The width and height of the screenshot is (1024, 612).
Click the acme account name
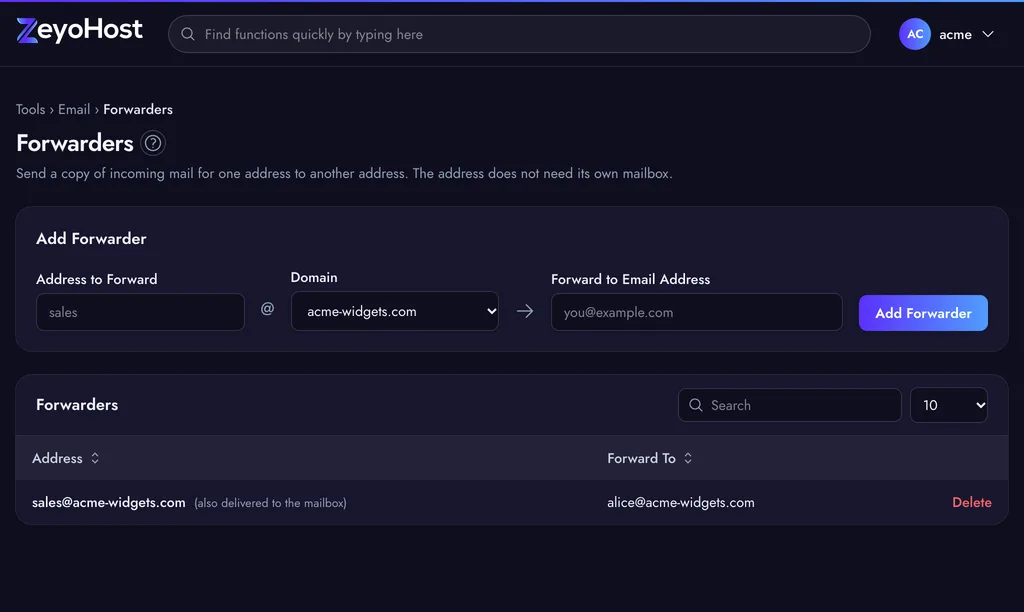pyautogui.click(x=955, y=35)
